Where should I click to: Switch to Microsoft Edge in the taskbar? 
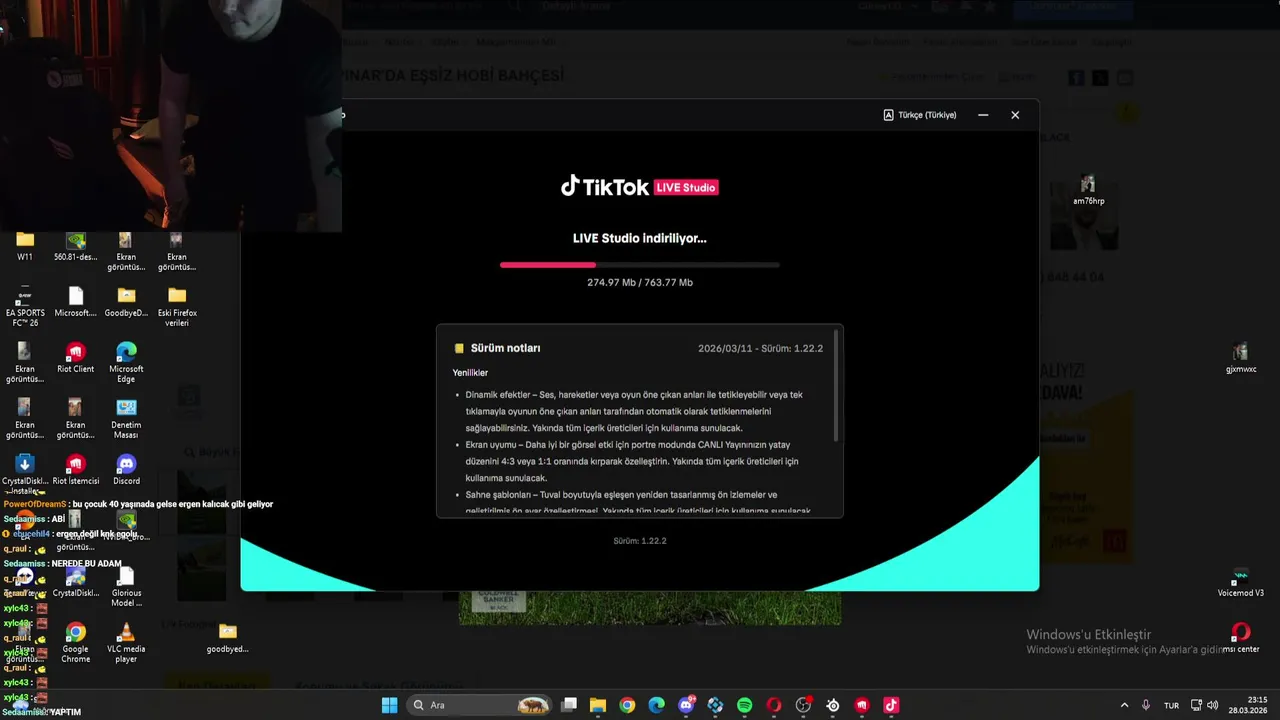tap(657, 705)
